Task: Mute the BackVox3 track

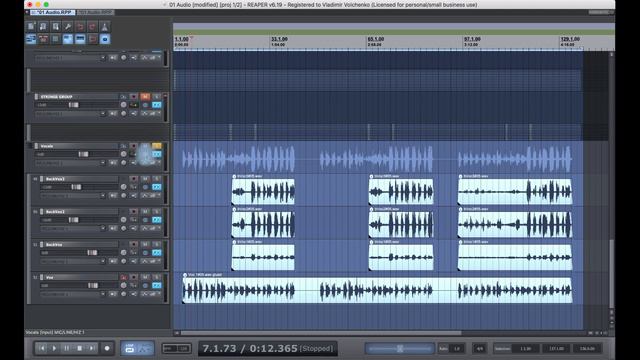Action: coord(145,179)
